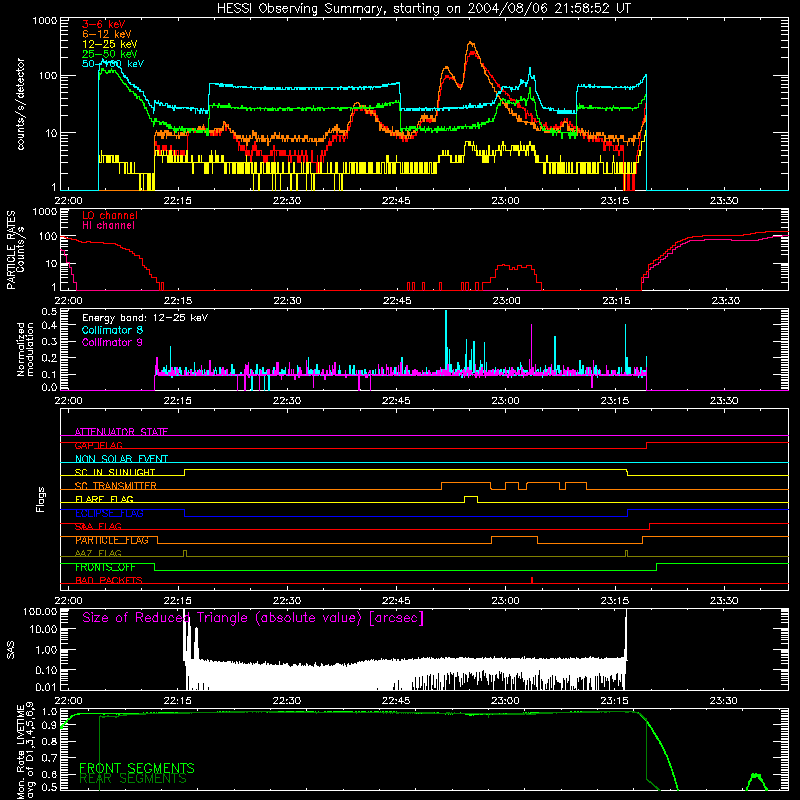Select the 6-12 keV legend label
Viewport: 800px width, 800px height.
point(106,34)
